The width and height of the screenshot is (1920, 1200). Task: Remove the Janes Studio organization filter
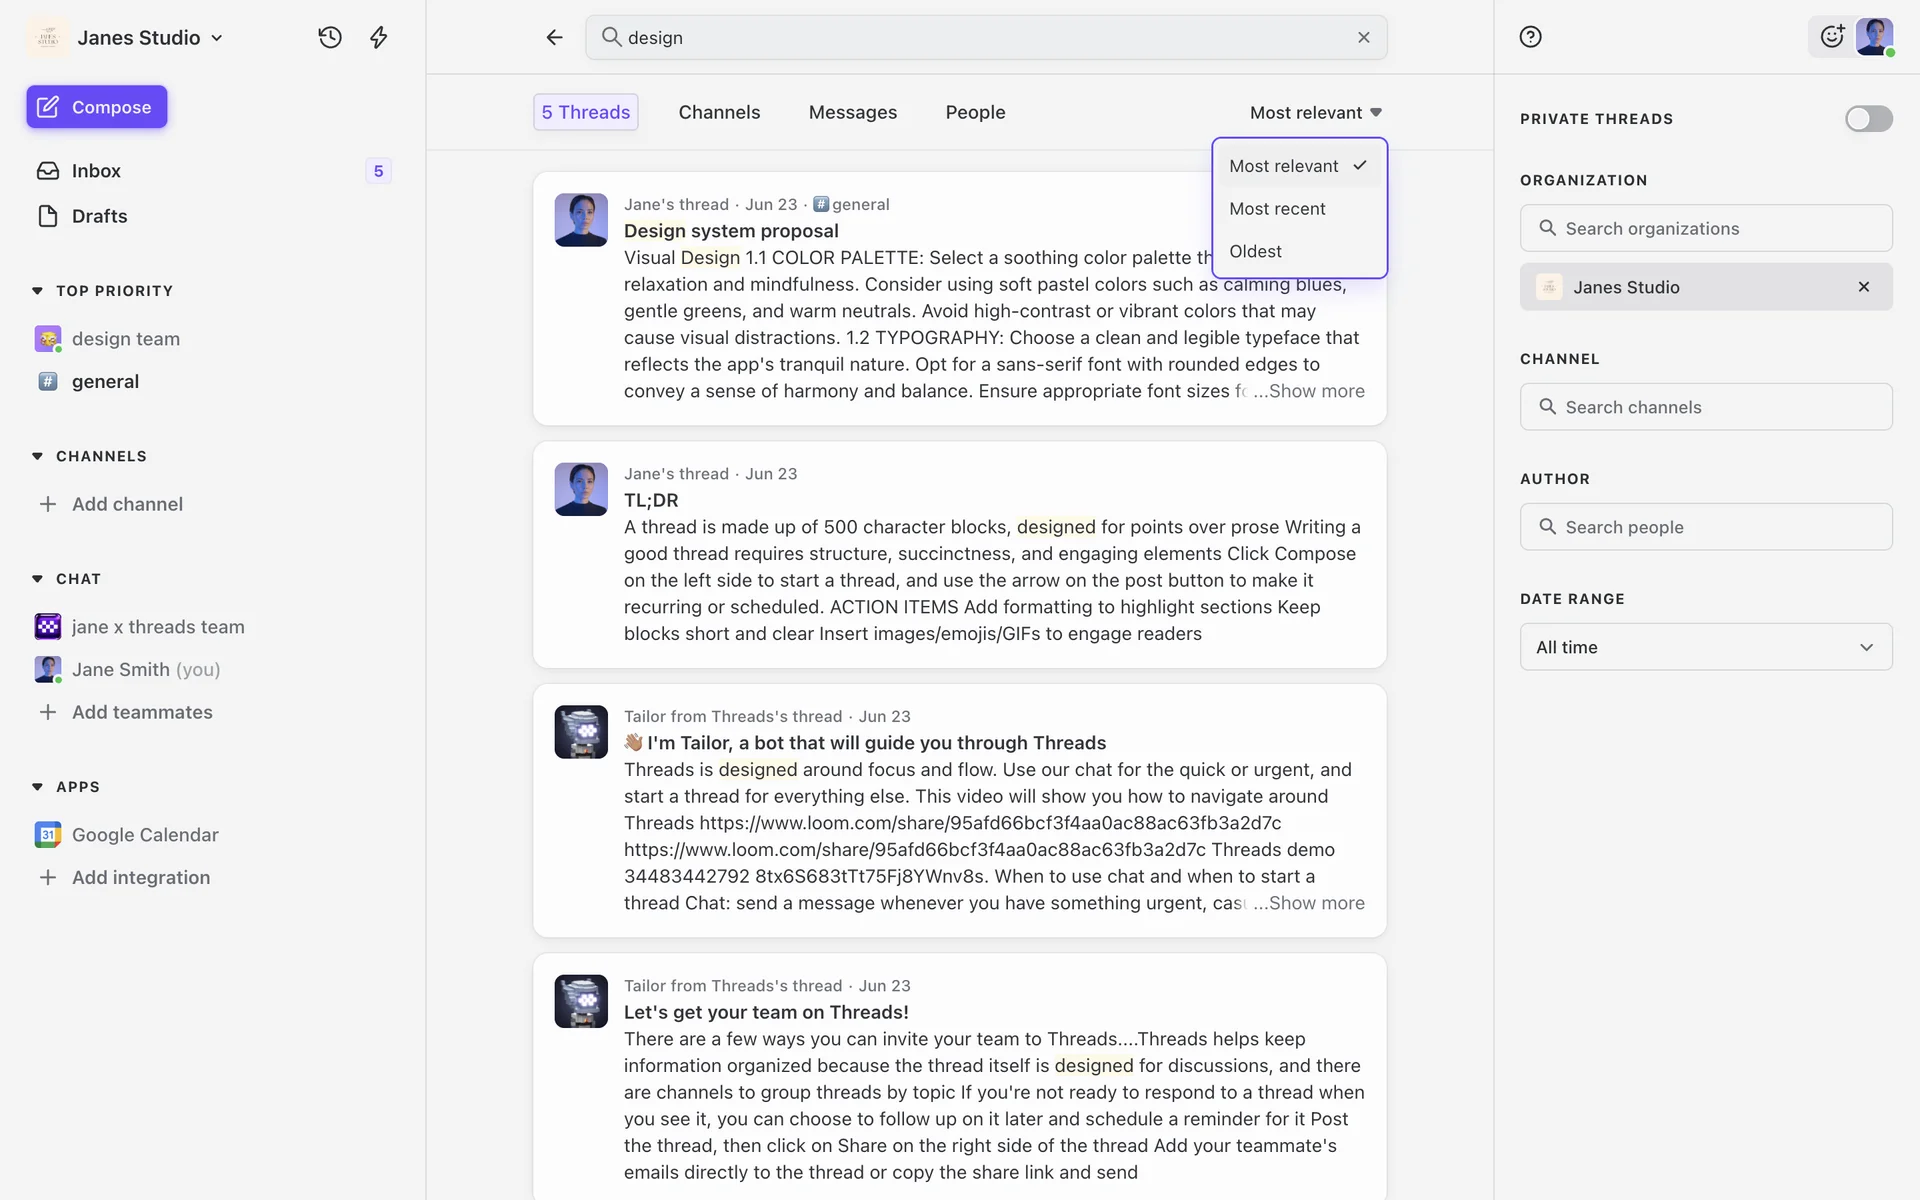1863,287
